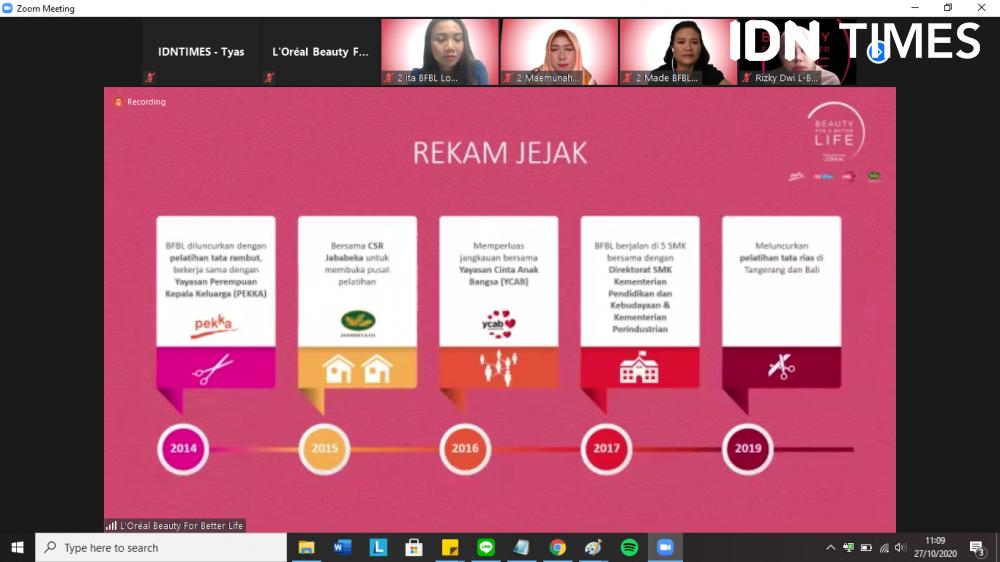Click the people icon on third card banner
Image resolution: width=1000 pixels, height=562 pixels.
coord(499,367)
